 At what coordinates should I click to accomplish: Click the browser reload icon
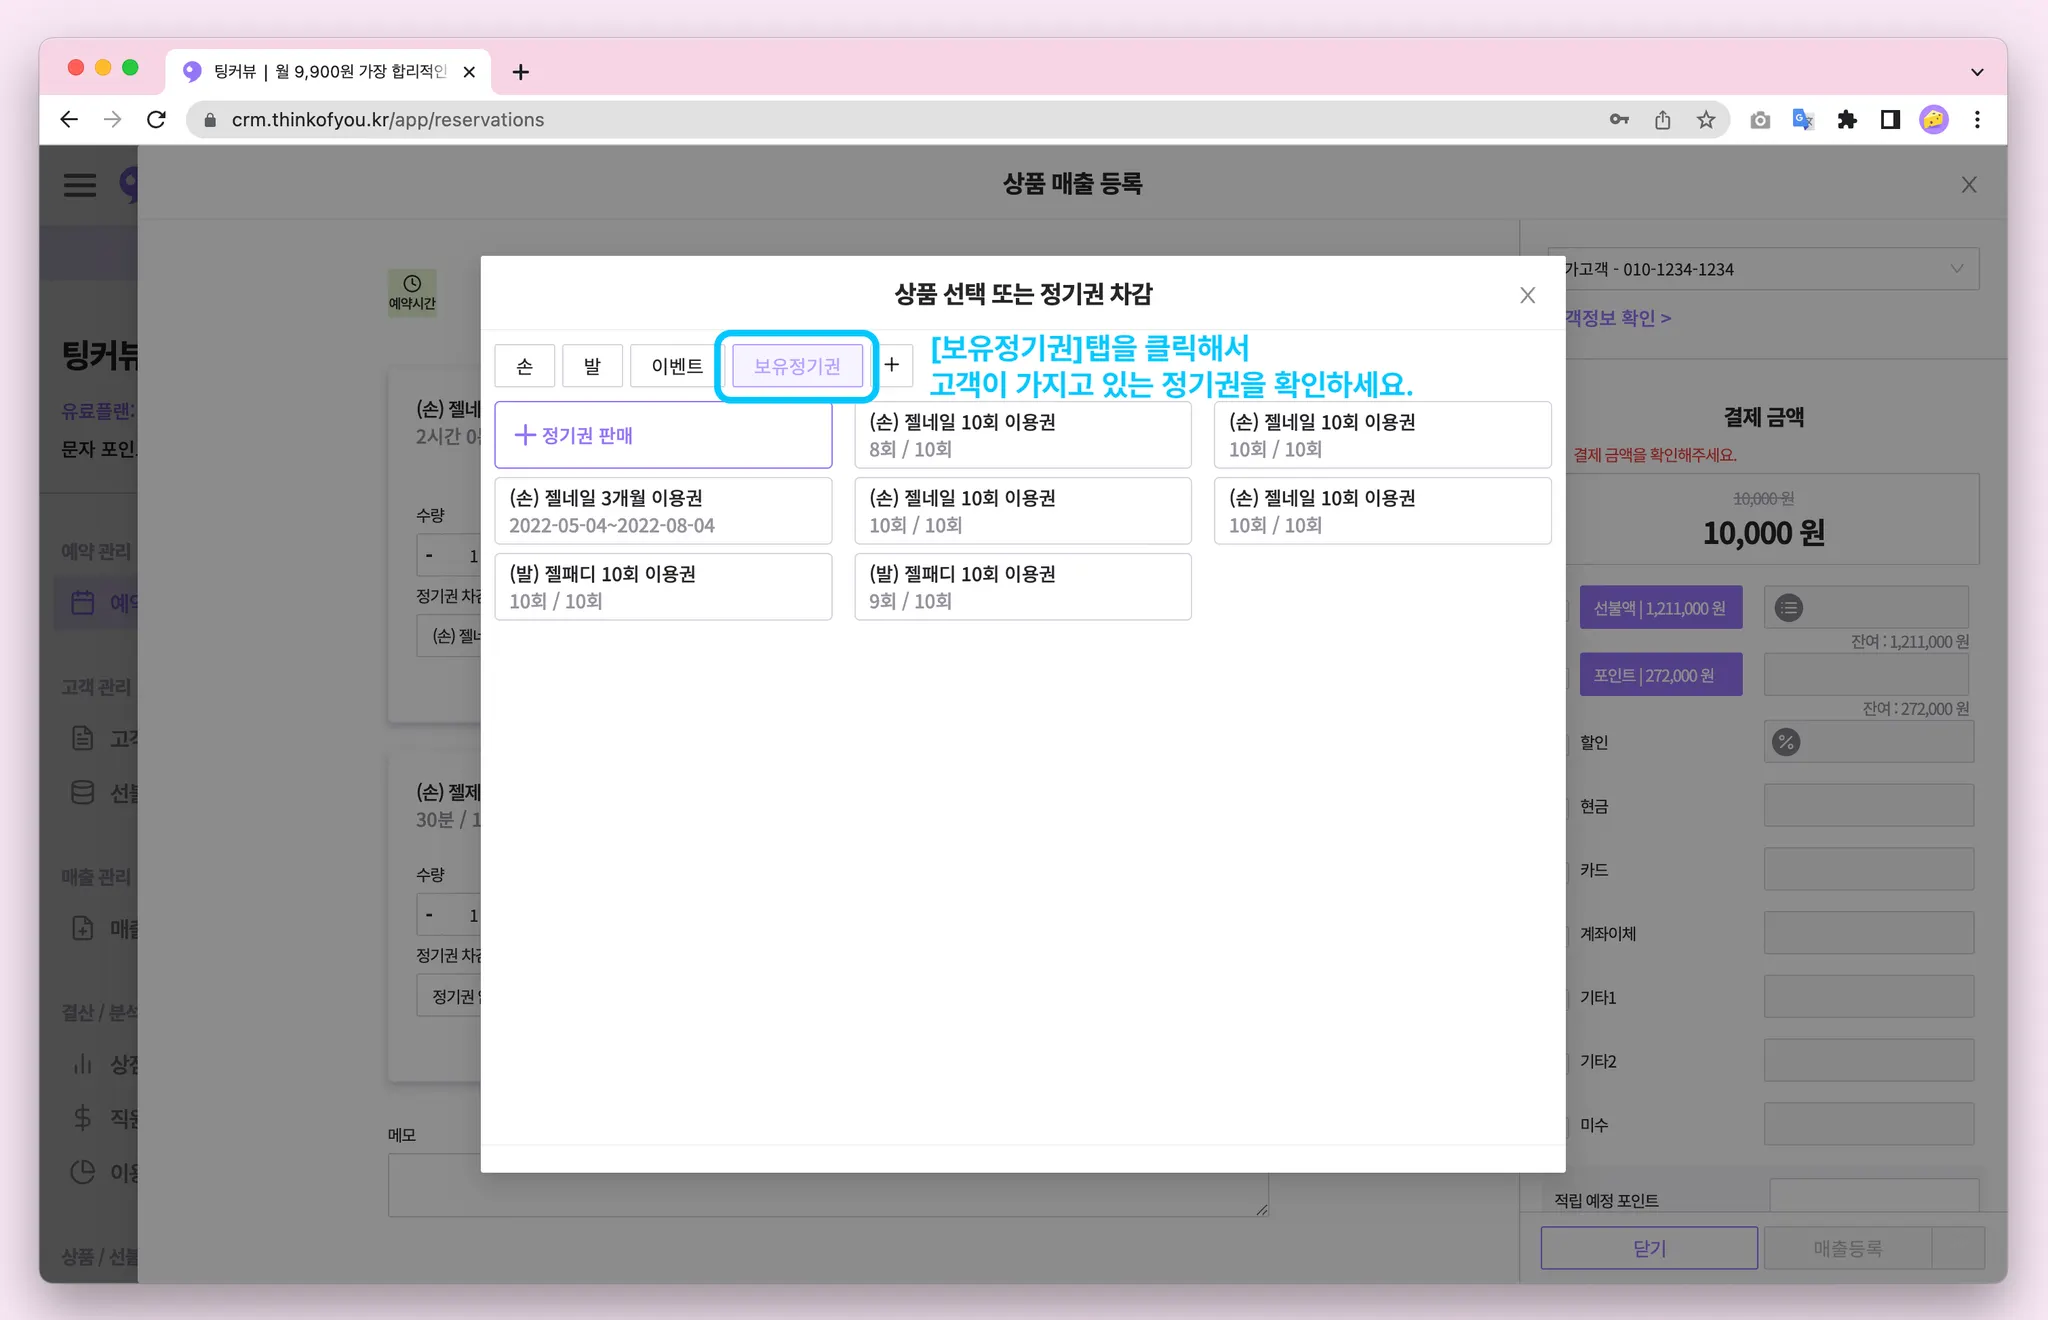coord(156,120)
